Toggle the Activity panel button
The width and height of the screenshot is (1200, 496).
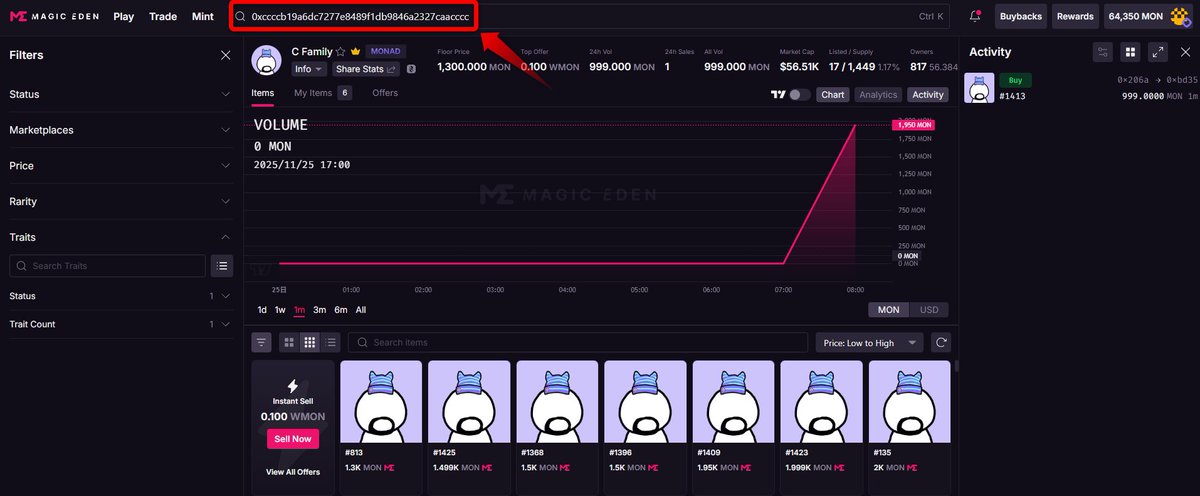[927, 94]
